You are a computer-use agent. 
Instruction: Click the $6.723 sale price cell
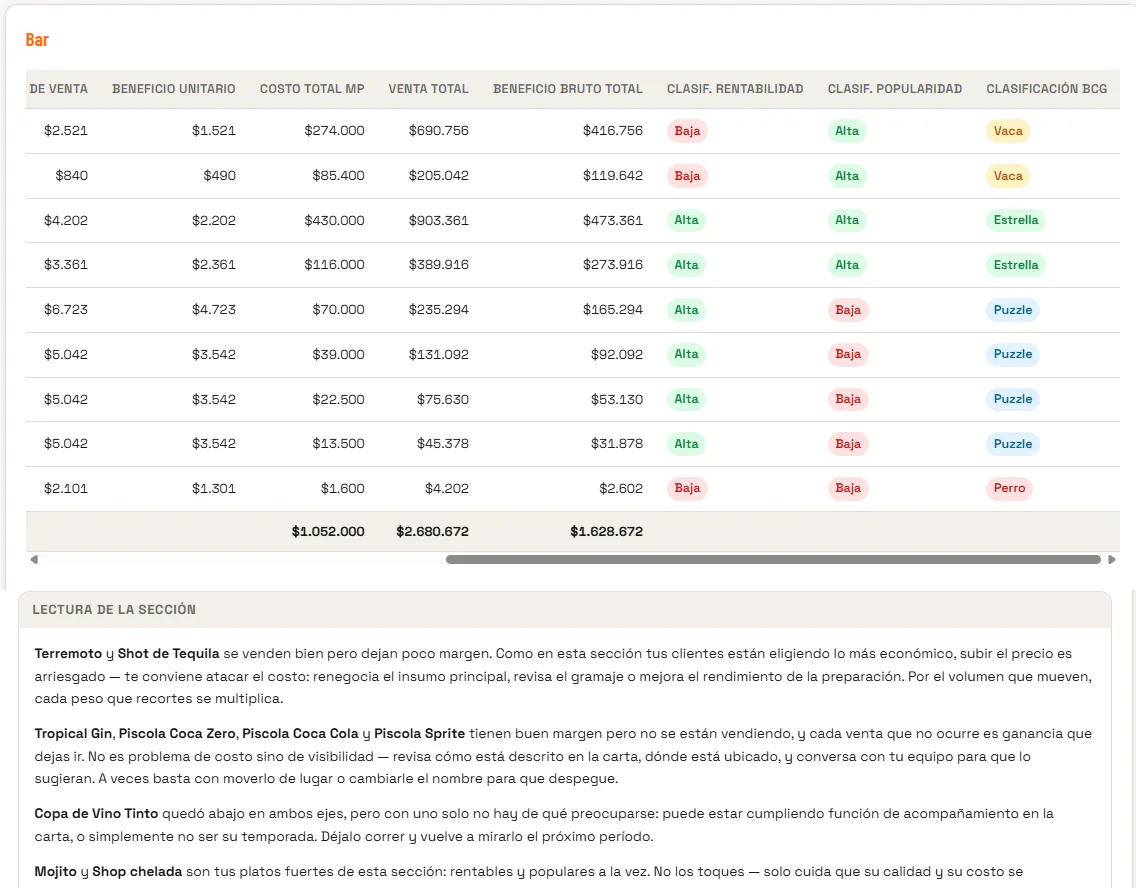66,310
